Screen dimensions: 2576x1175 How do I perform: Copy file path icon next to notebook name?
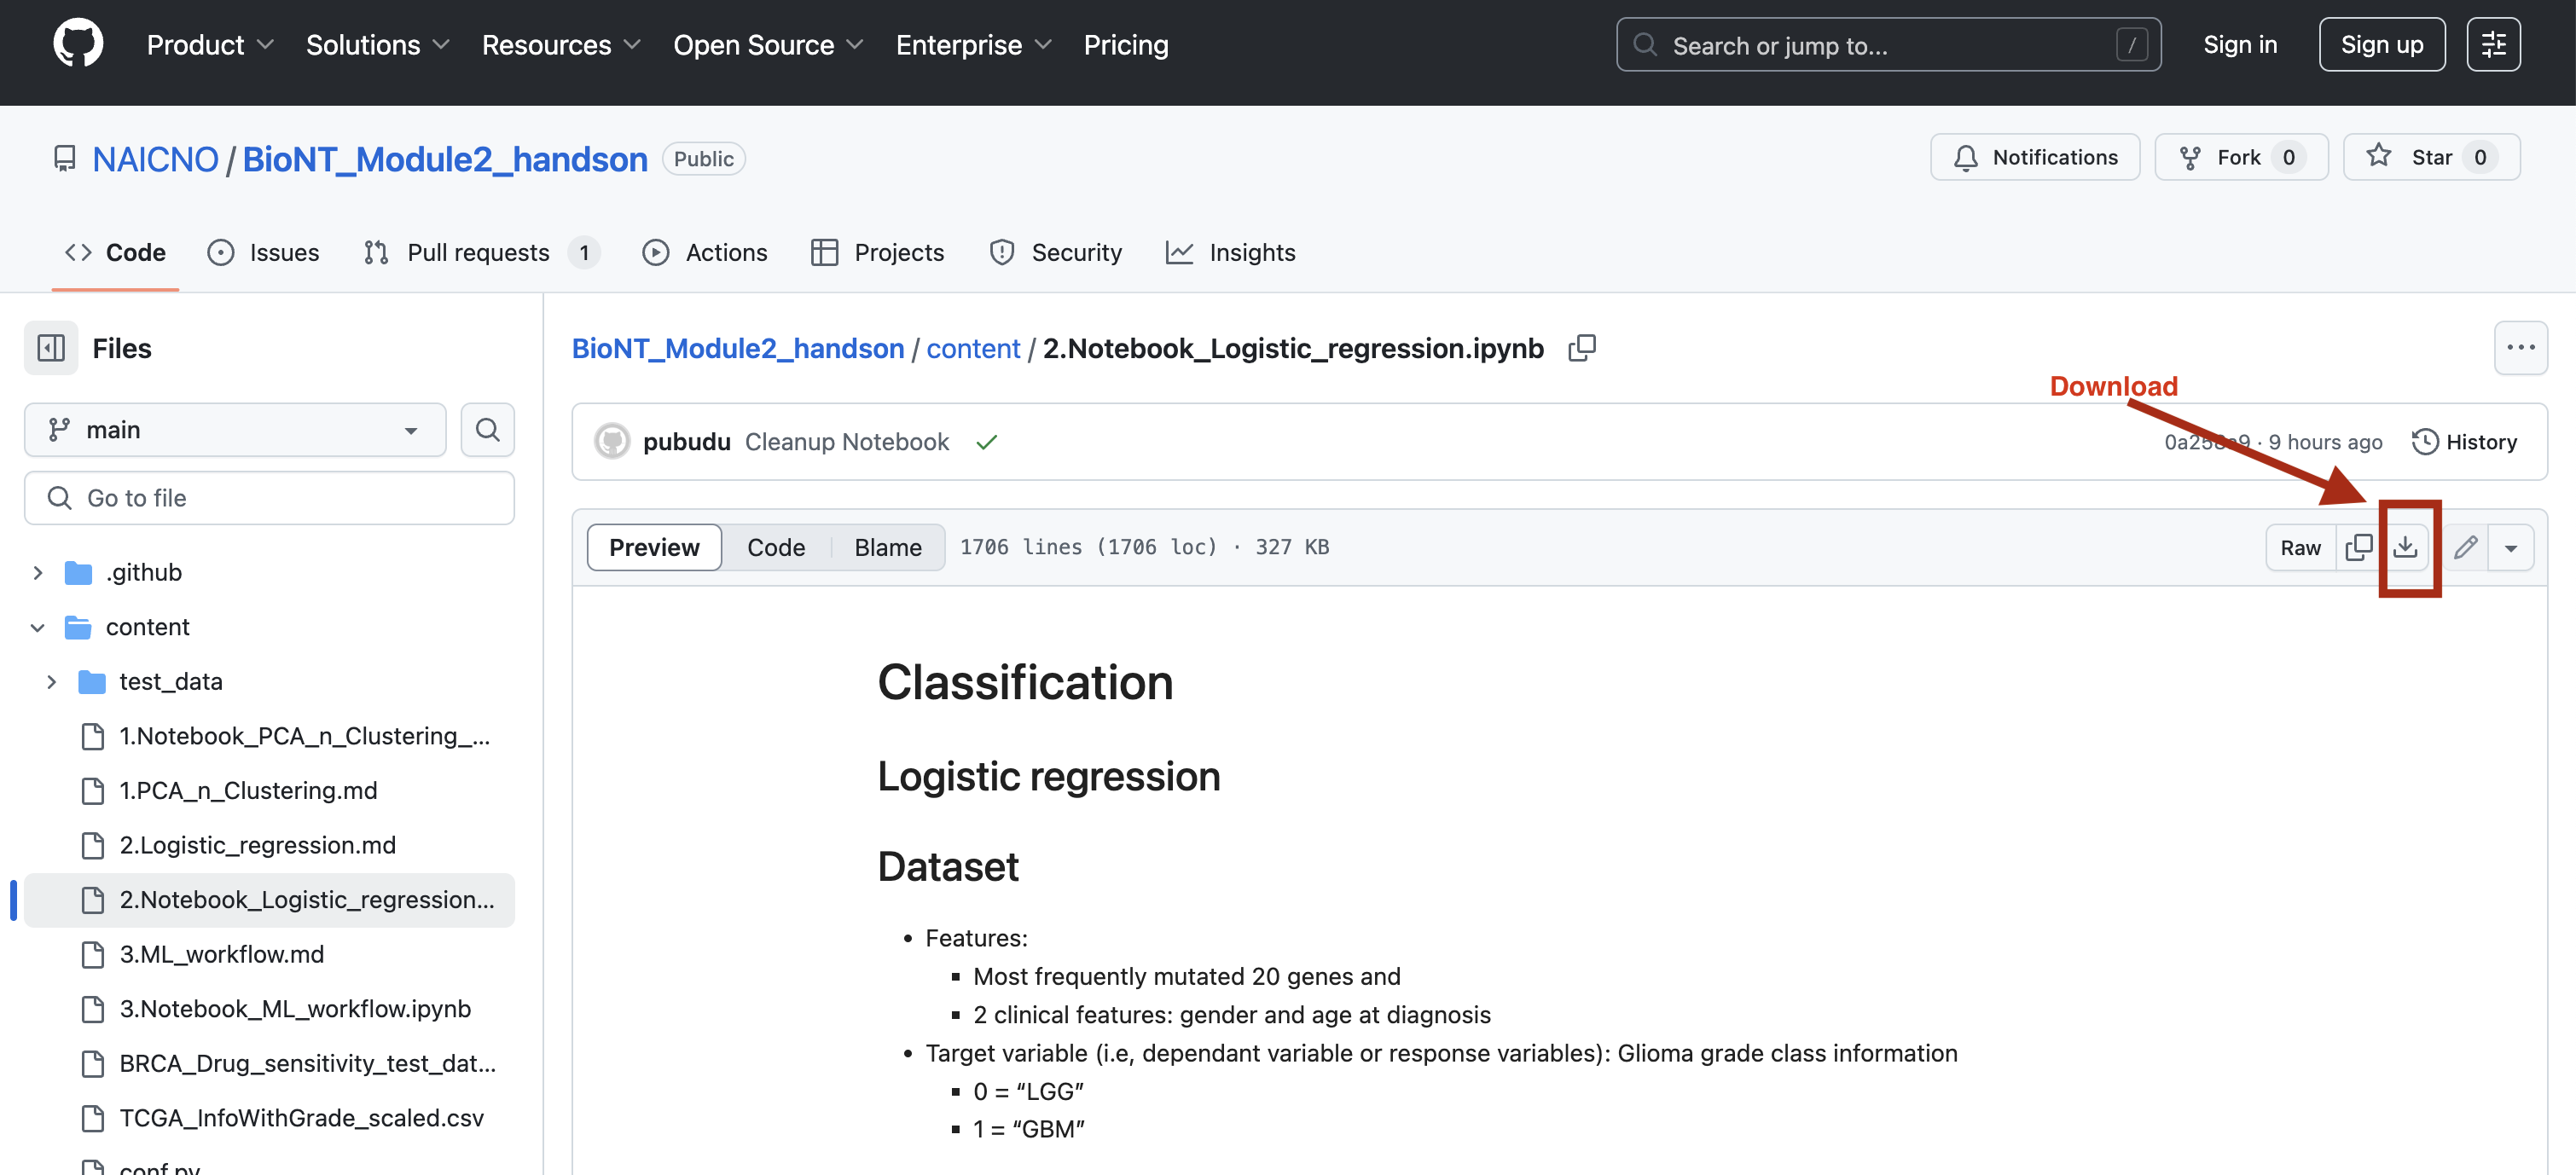click(x=1582, y=348)
